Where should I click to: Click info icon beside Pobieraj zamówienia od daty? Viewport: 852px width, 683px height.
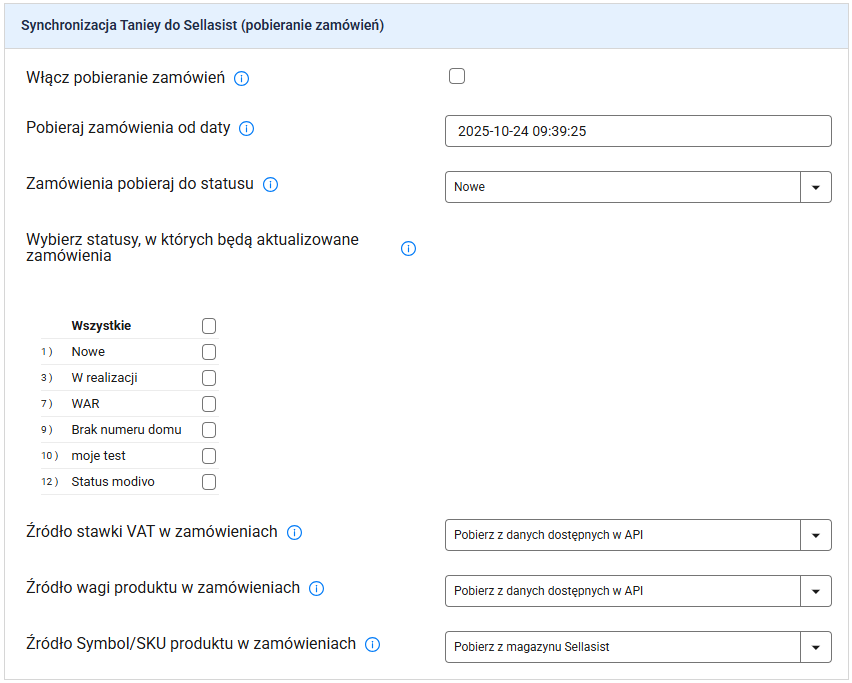pyautogui.click(x=247, y=129)
